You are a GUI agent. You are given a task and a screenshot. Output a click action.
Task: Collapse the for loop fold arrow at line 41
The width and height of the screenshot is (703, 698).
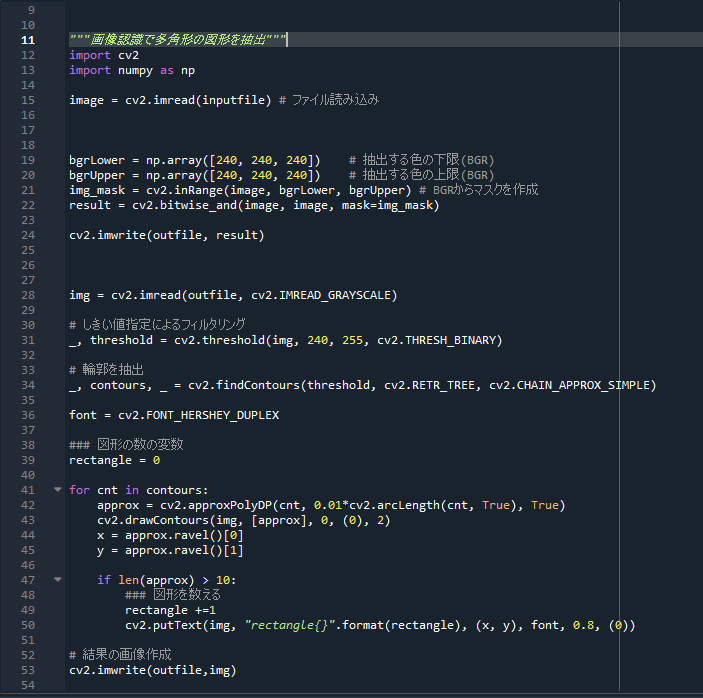57,490
